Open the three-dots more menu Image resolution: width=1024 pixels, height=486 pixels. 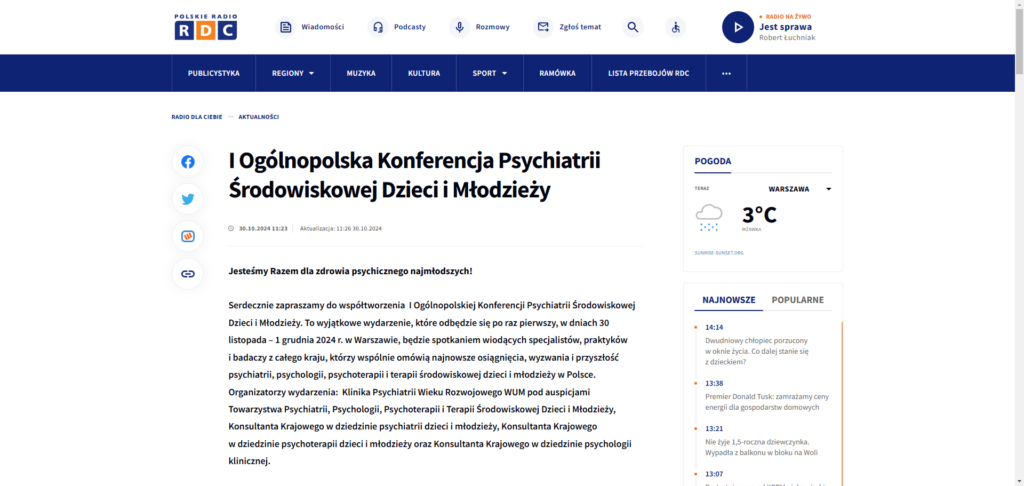click(x=726, y=73)
